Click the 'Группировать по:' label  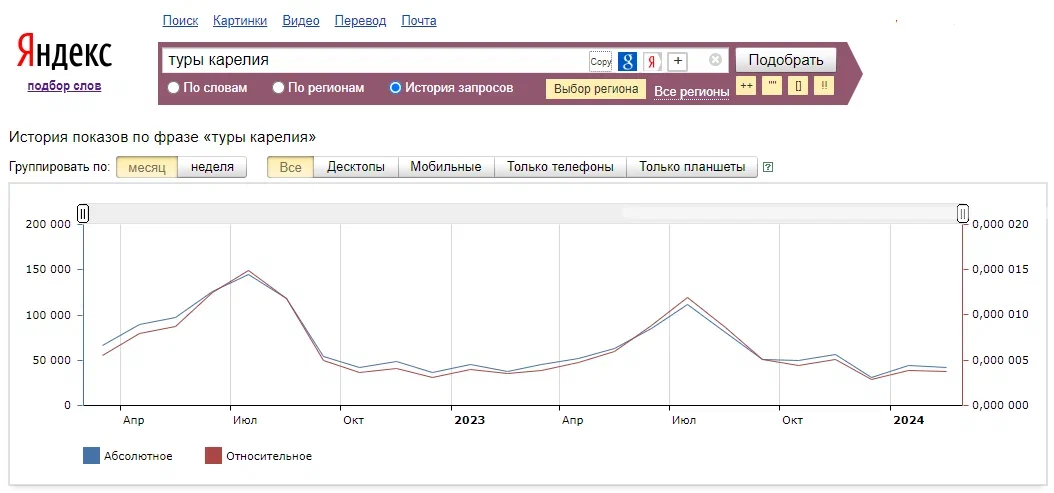[x=59, y=167]
